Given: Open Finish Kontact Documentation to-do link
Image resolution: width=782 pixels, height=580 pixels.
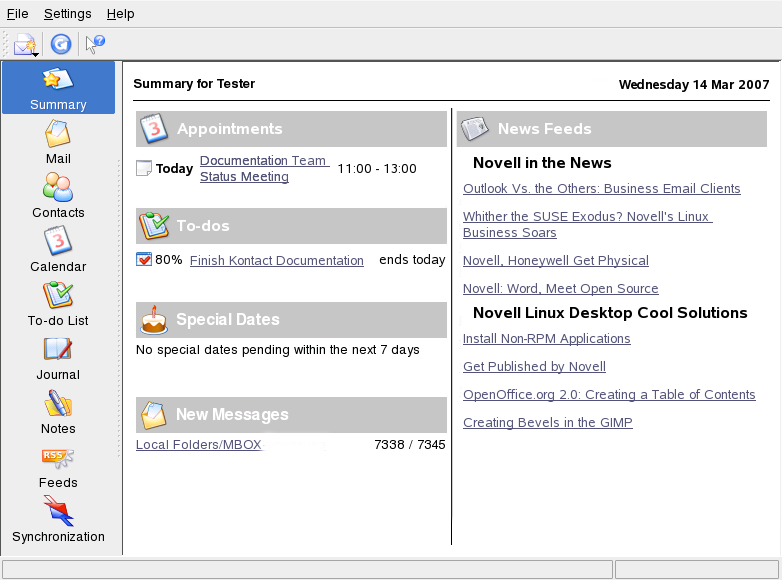Looking at the screenshot, I should 277,260.
